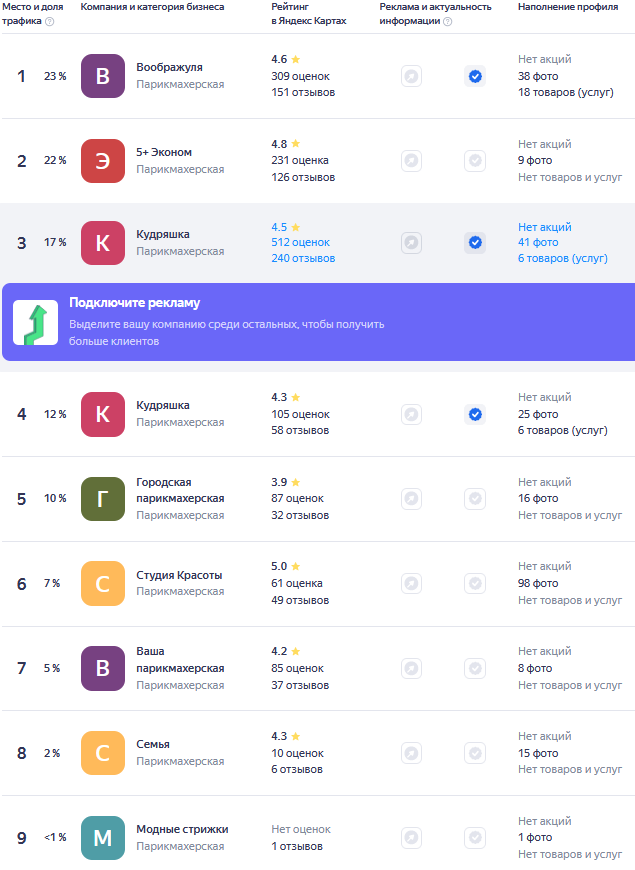Click the avatar of Кудряшка with 105 оценок
This screenshot has height=870, width=635.
pyautogui.click(x=103, y=414)
